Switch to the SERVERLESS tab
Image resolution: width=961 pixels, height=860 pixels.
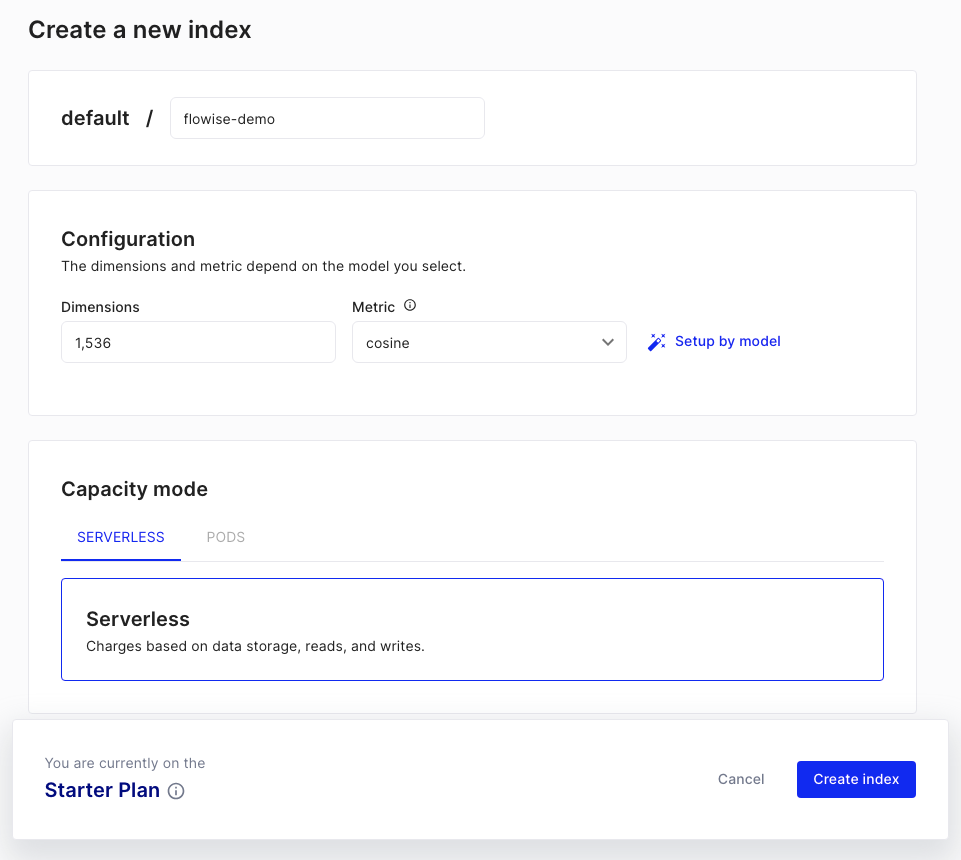point(121,537)
